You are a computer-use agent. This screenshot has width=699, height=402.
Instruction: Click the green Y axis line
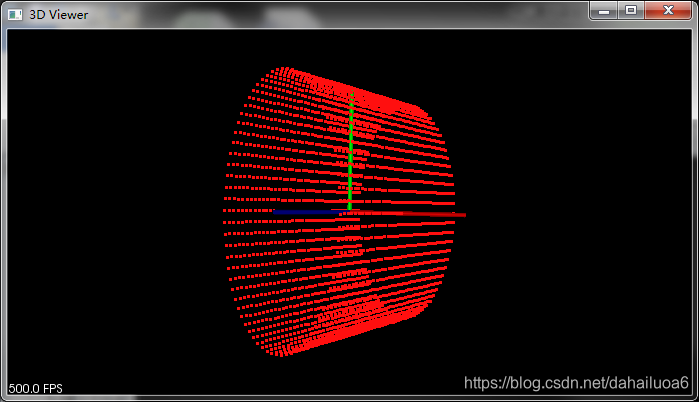(x=350, y=150)
